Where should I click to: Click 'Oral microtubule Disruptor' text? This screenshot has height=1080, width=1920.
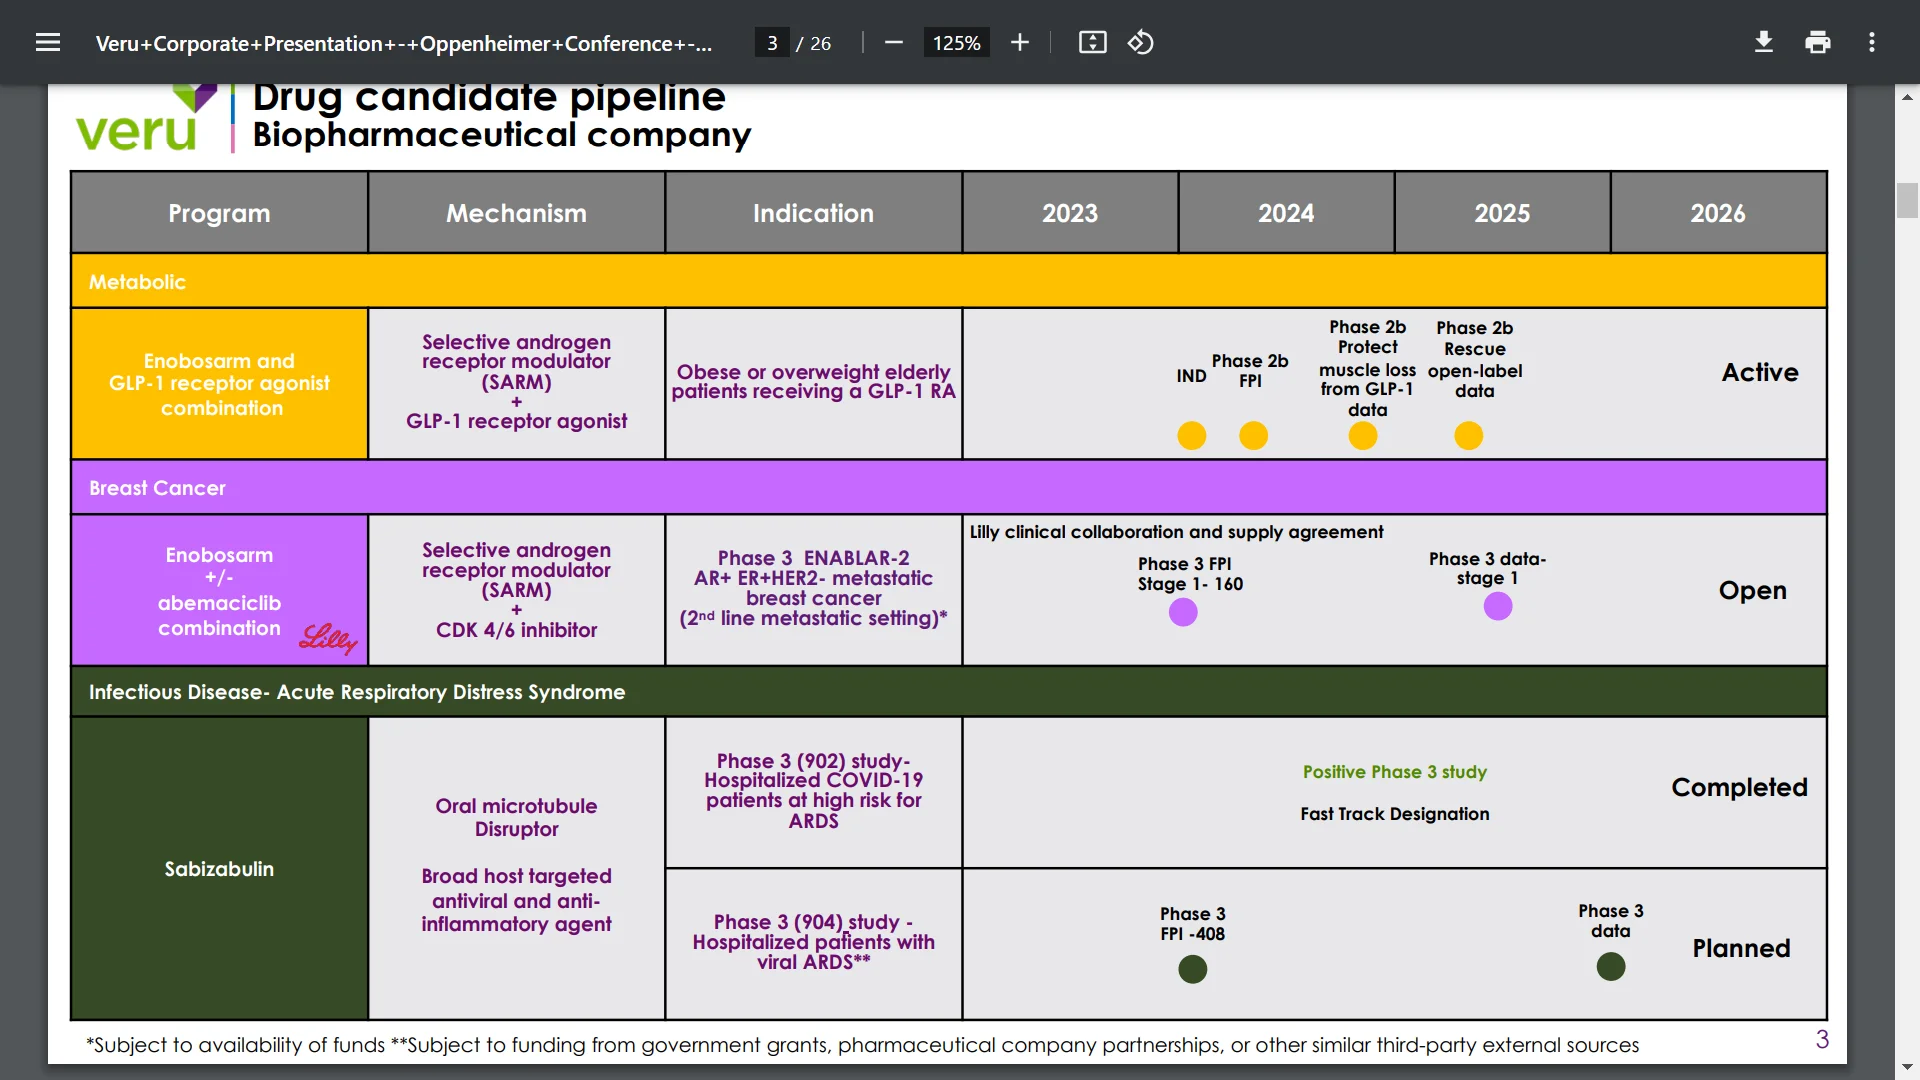pyautogui.click(x=516, y=817)
